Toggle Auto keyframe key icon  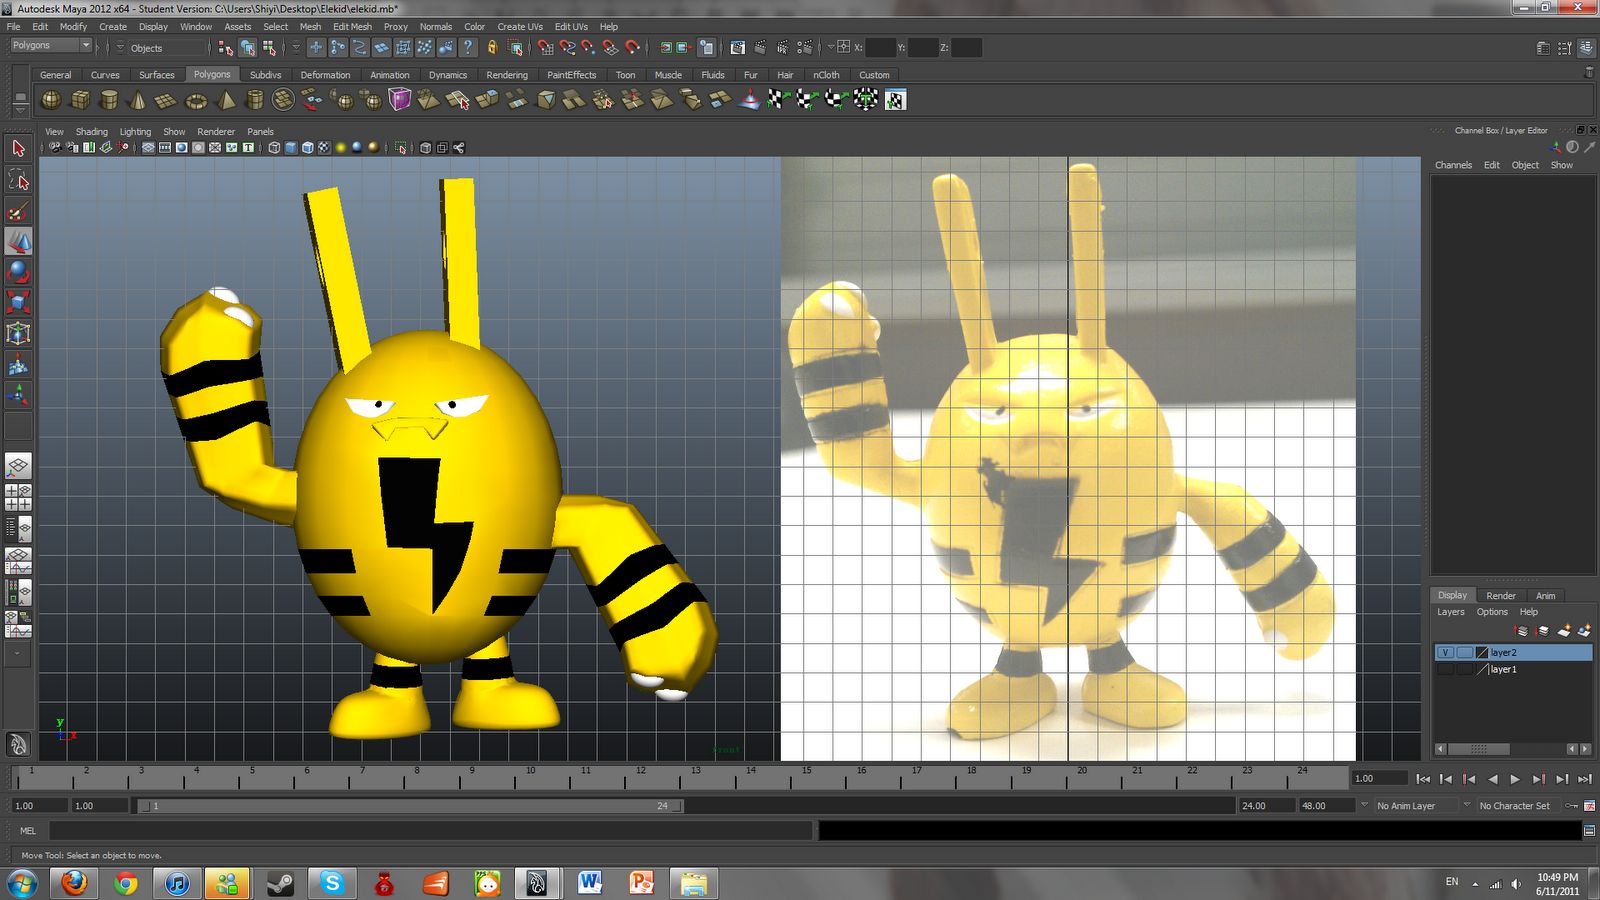(x=1572, y=806)
